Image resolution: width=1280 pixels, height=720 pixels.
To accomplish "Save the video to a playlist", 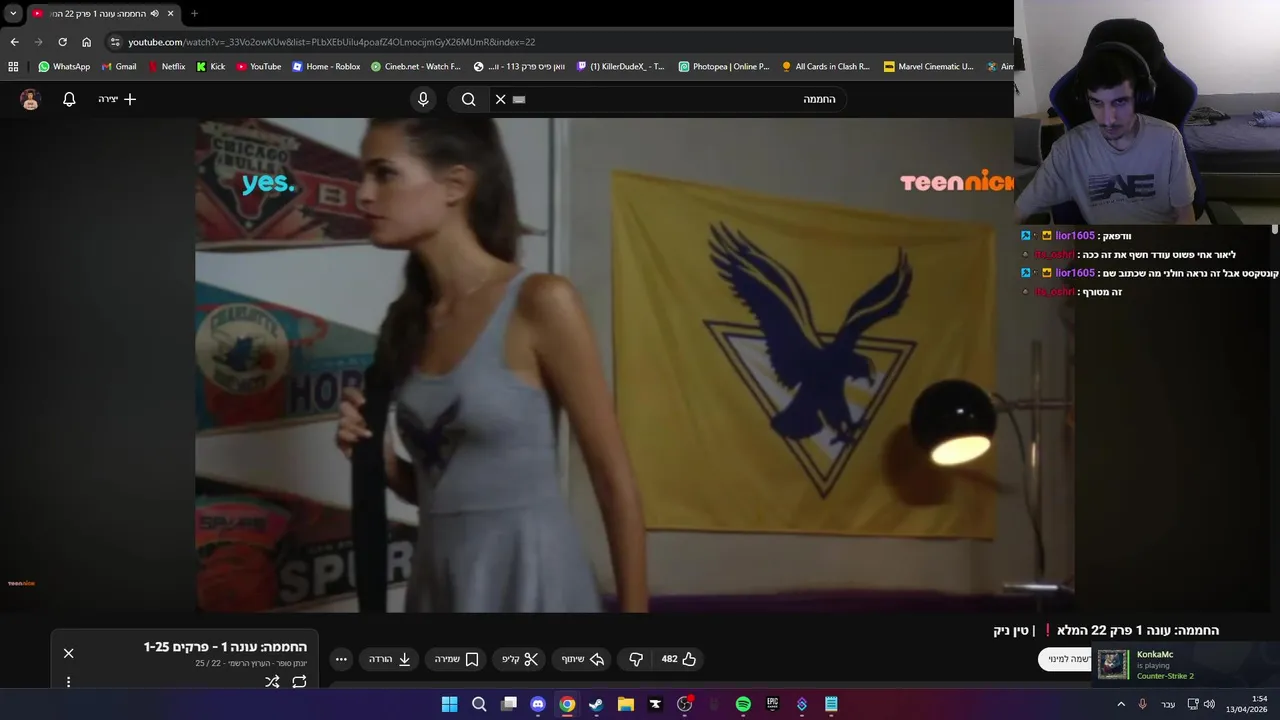I will [x=458, y=659].
